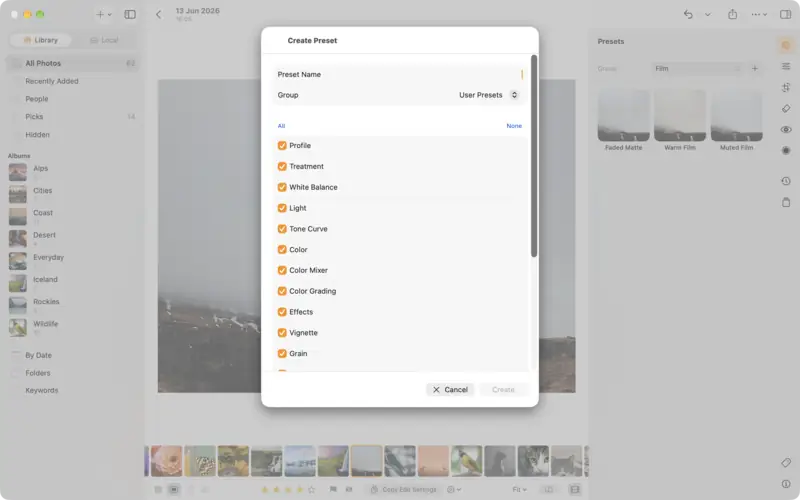Uncheck the Profile checkbox
Image resolution: width=800 pixels, height=500 pixels.
pyautogui.click(x=282, y=145)
